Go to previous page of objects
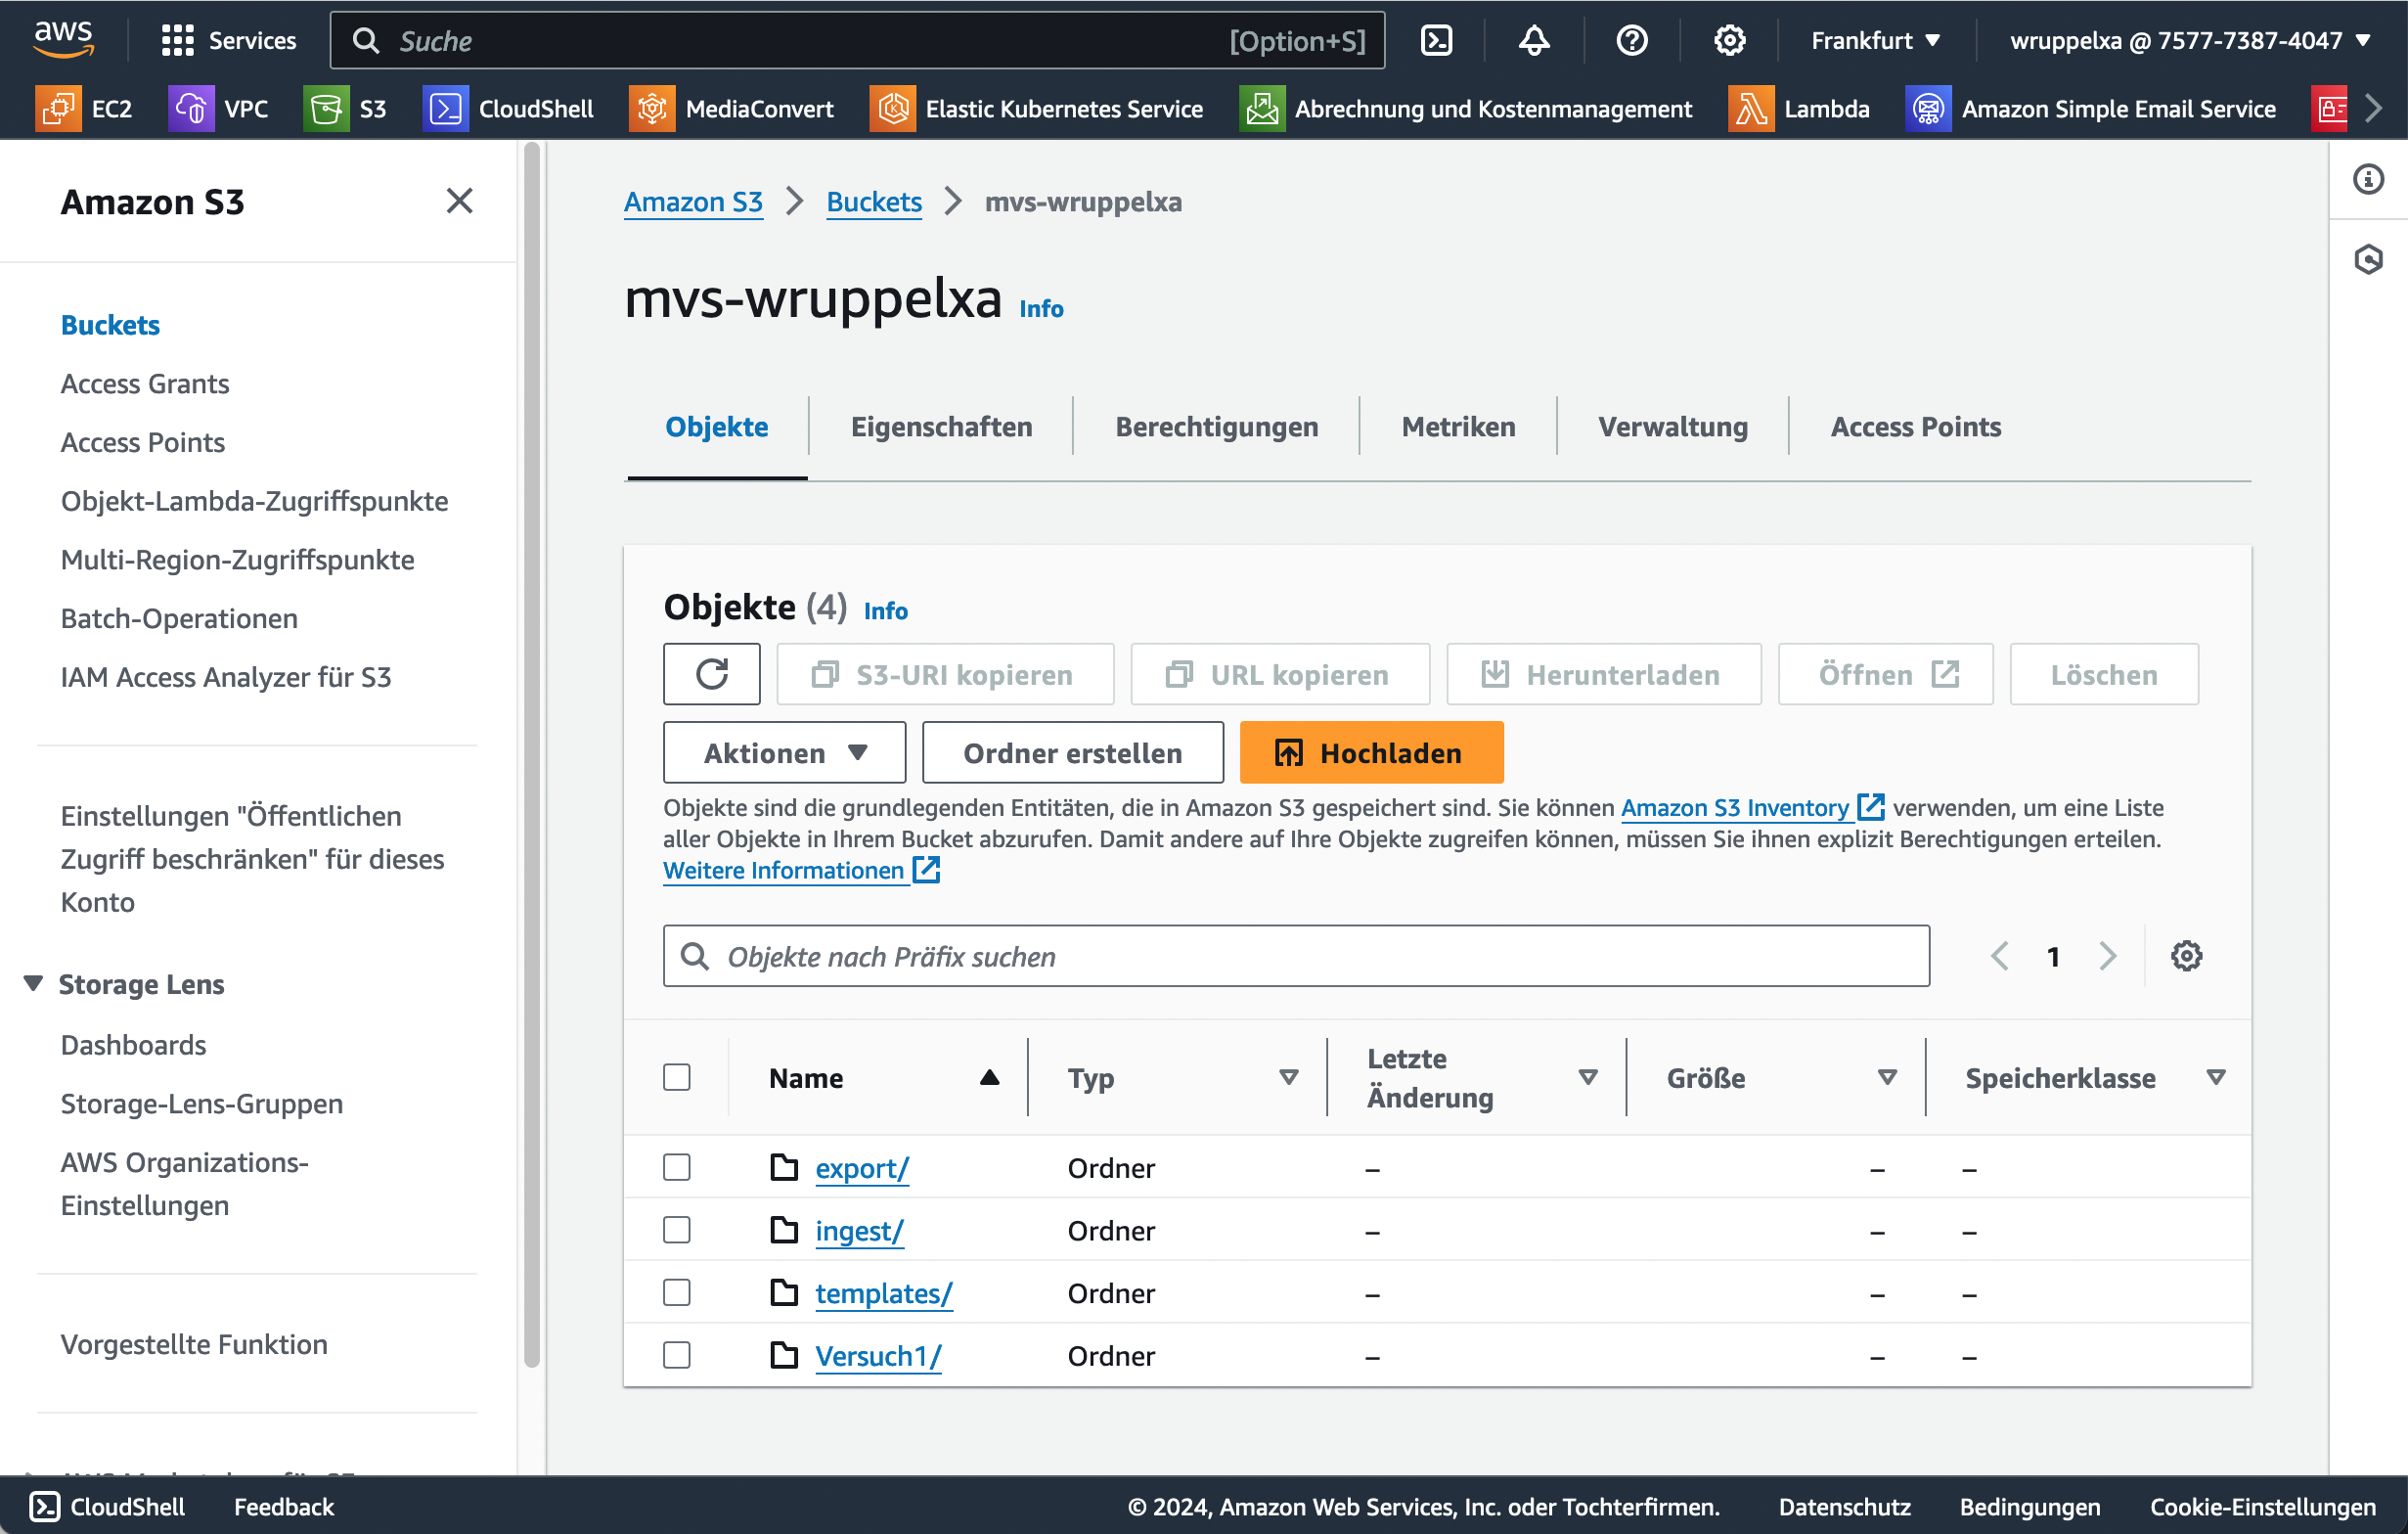2408x1534 pixels. tap(1999, 956)
